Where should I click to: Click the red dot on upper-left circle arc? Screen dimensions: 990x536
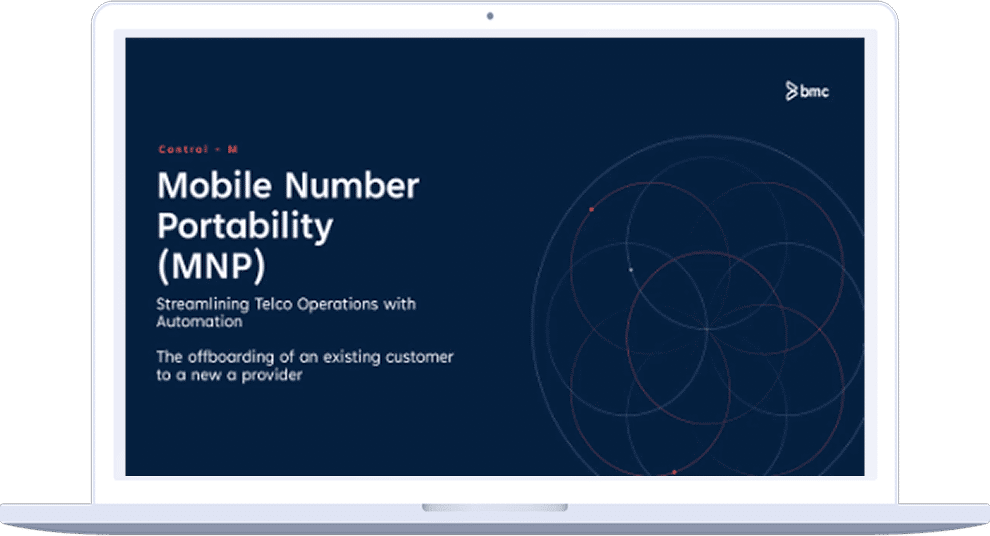point(591,209)
